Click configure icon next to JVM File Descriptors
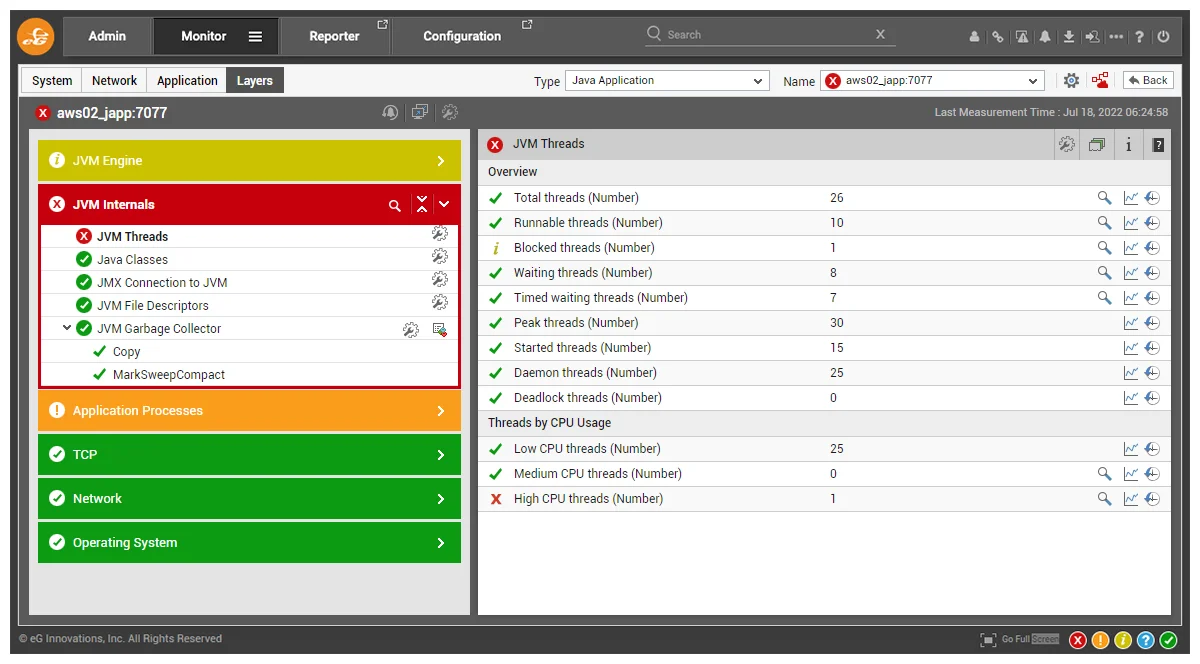The height and width of the screenshot is (664, 1200). [x=439, y=302]
